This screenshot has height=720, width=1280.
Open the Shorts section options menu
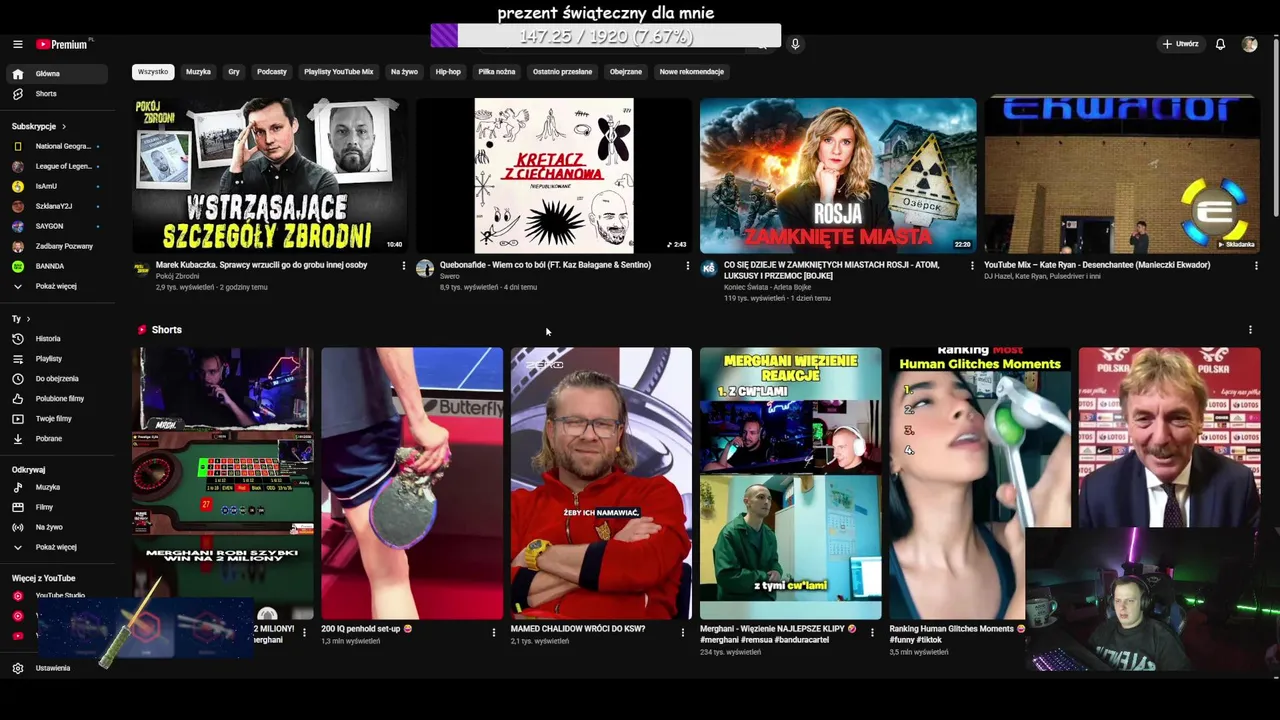1250,330
